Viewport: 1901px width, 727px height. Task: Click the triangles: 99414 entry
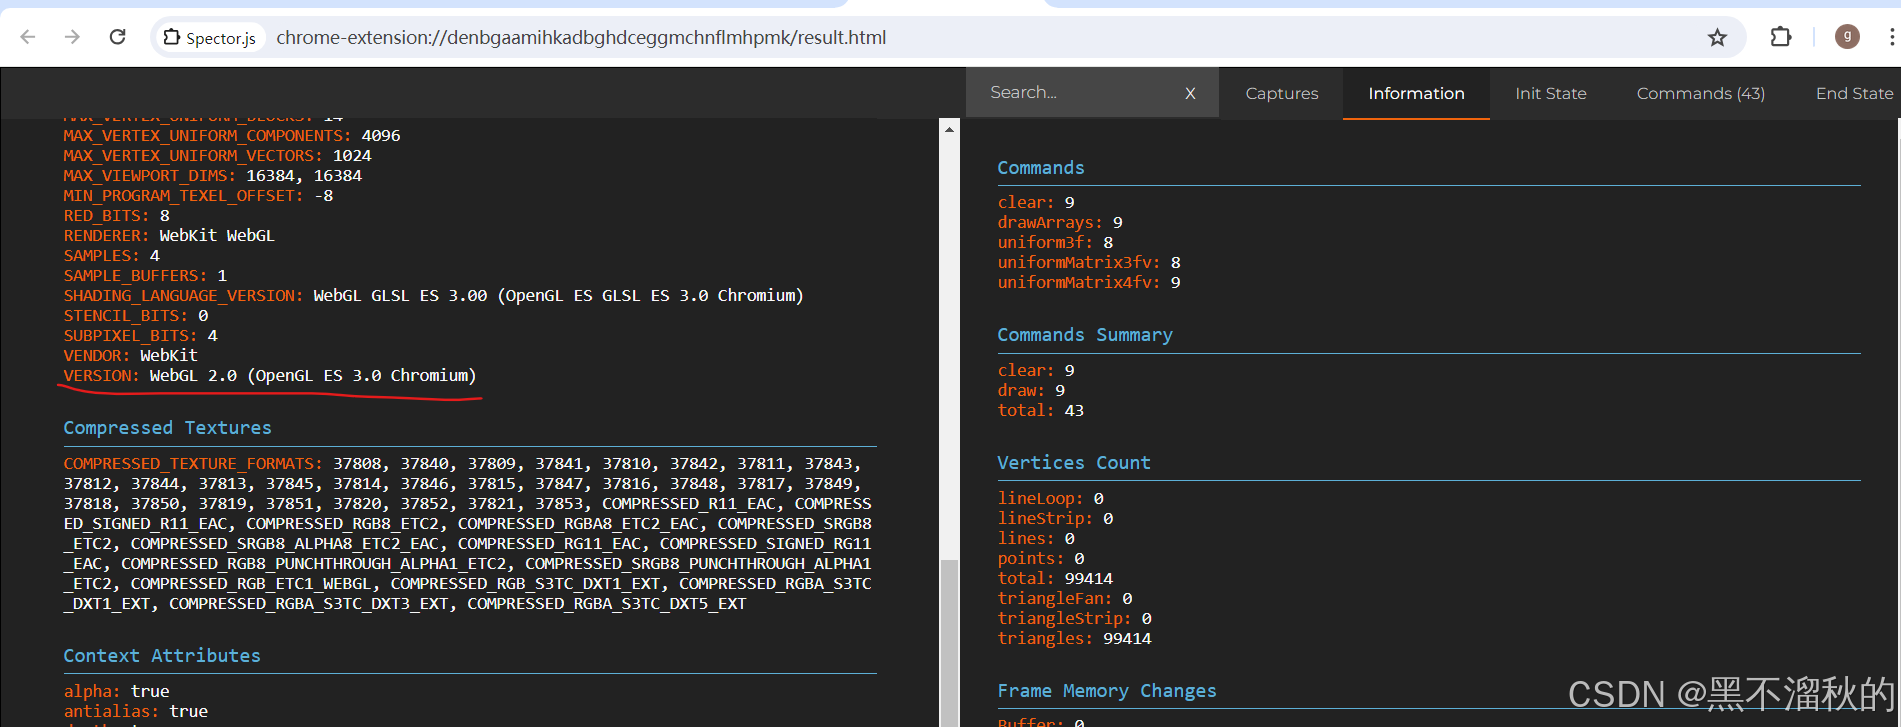pyautogui.click(x=1075, y=639)
